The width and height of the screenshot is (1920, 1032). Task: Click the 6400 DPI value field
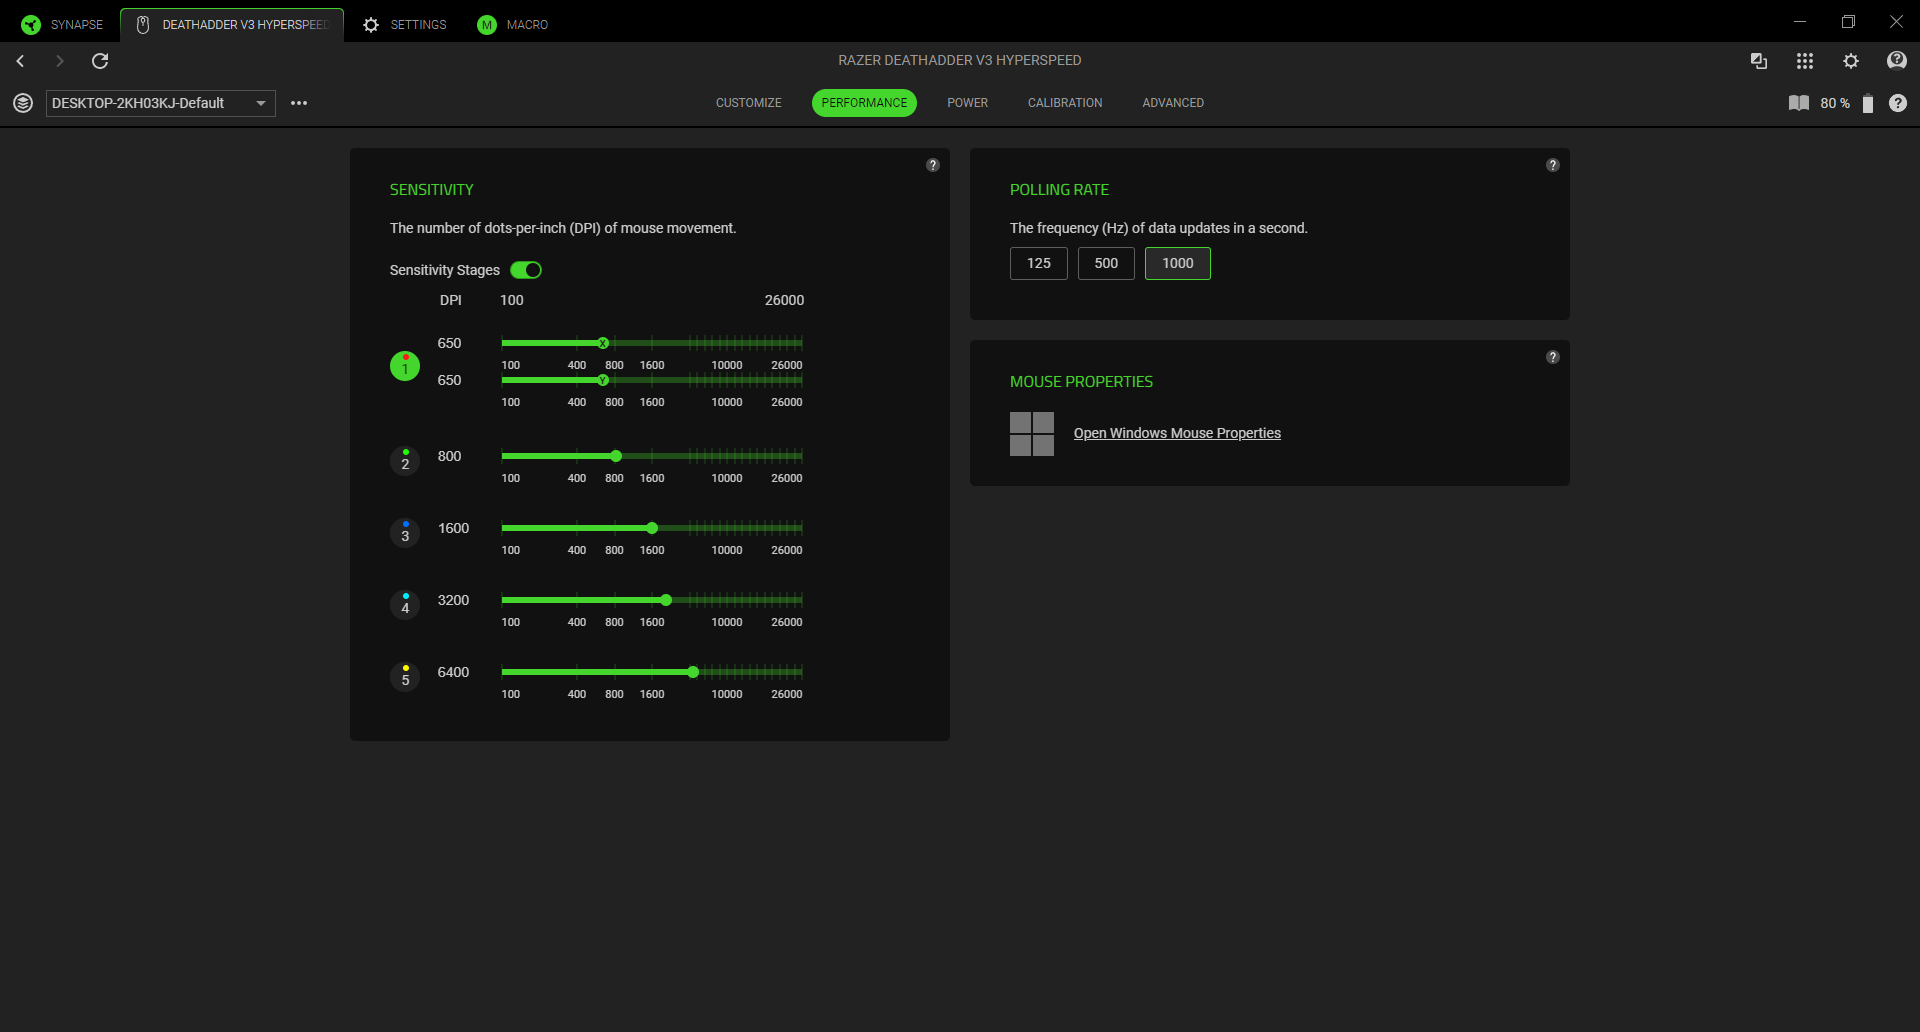click(x=453, y=672)
